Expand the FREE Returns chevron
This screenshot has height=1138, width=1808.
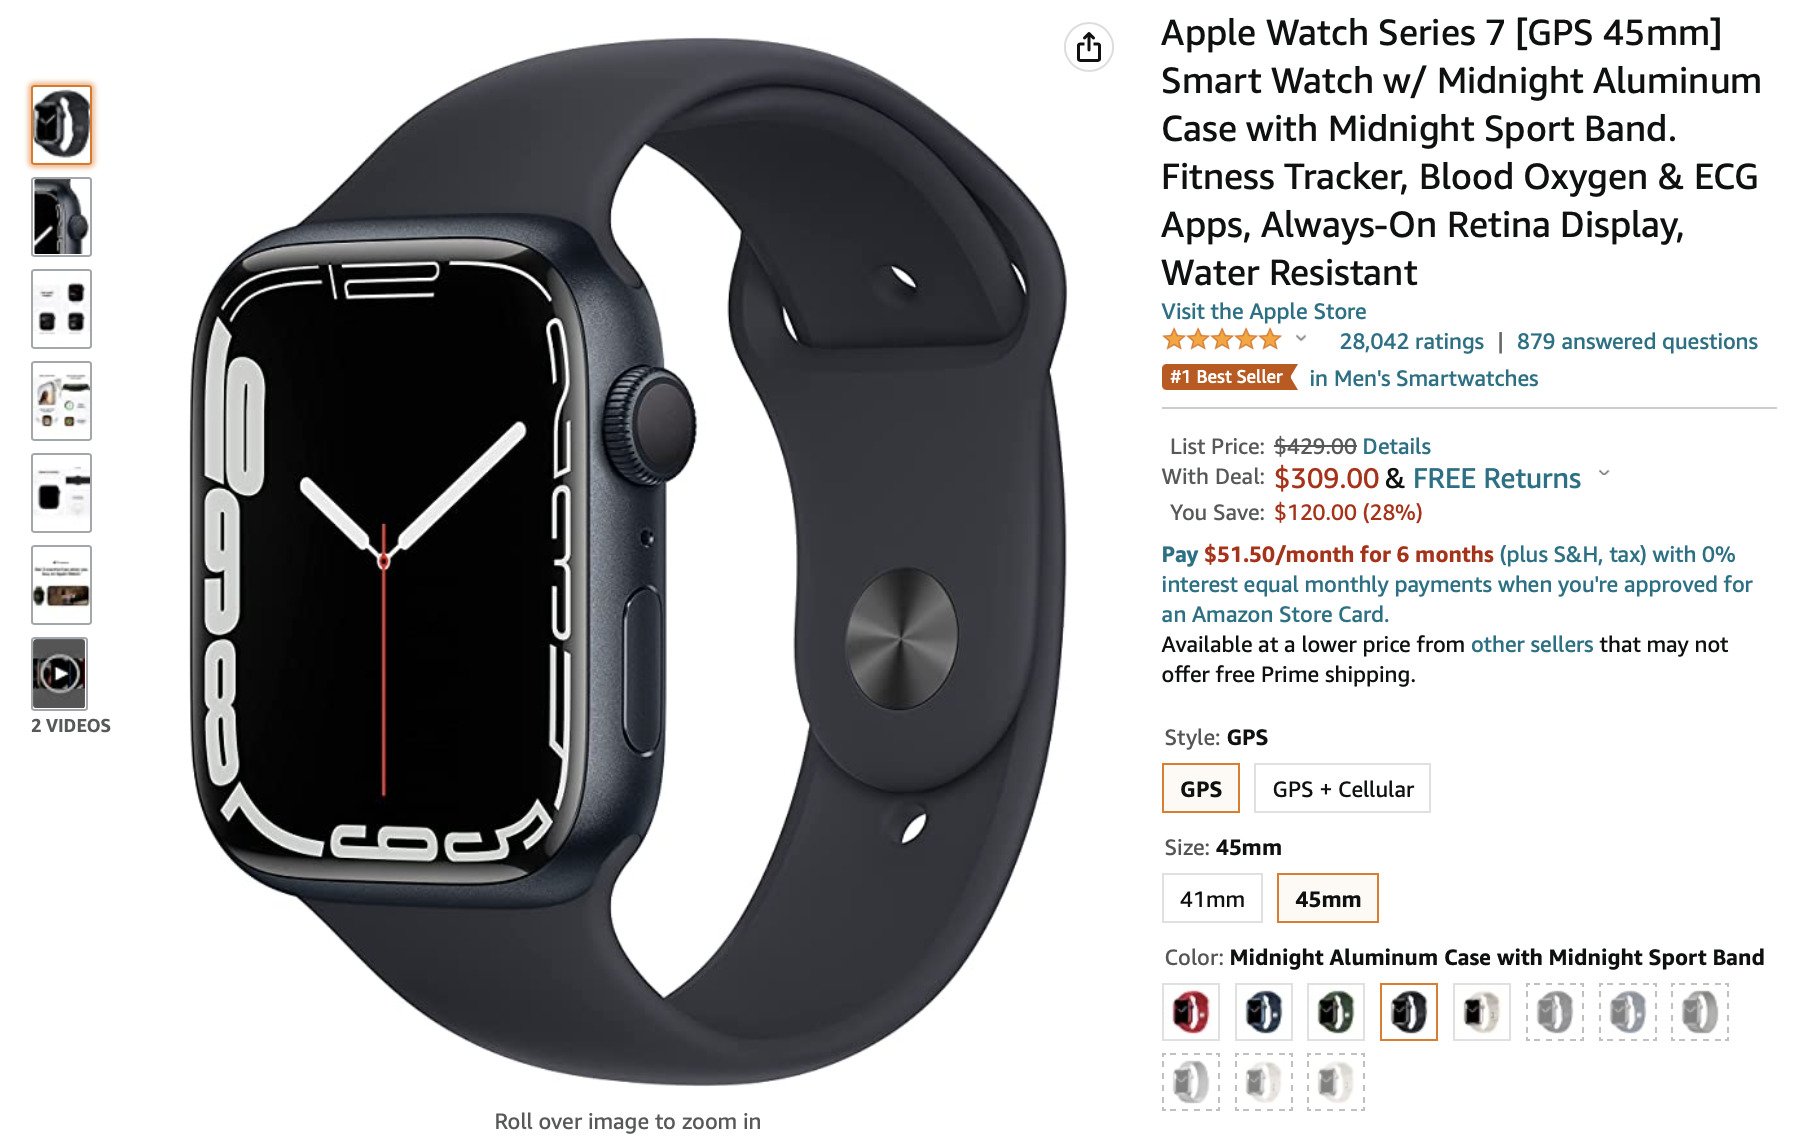[1605, 474]
